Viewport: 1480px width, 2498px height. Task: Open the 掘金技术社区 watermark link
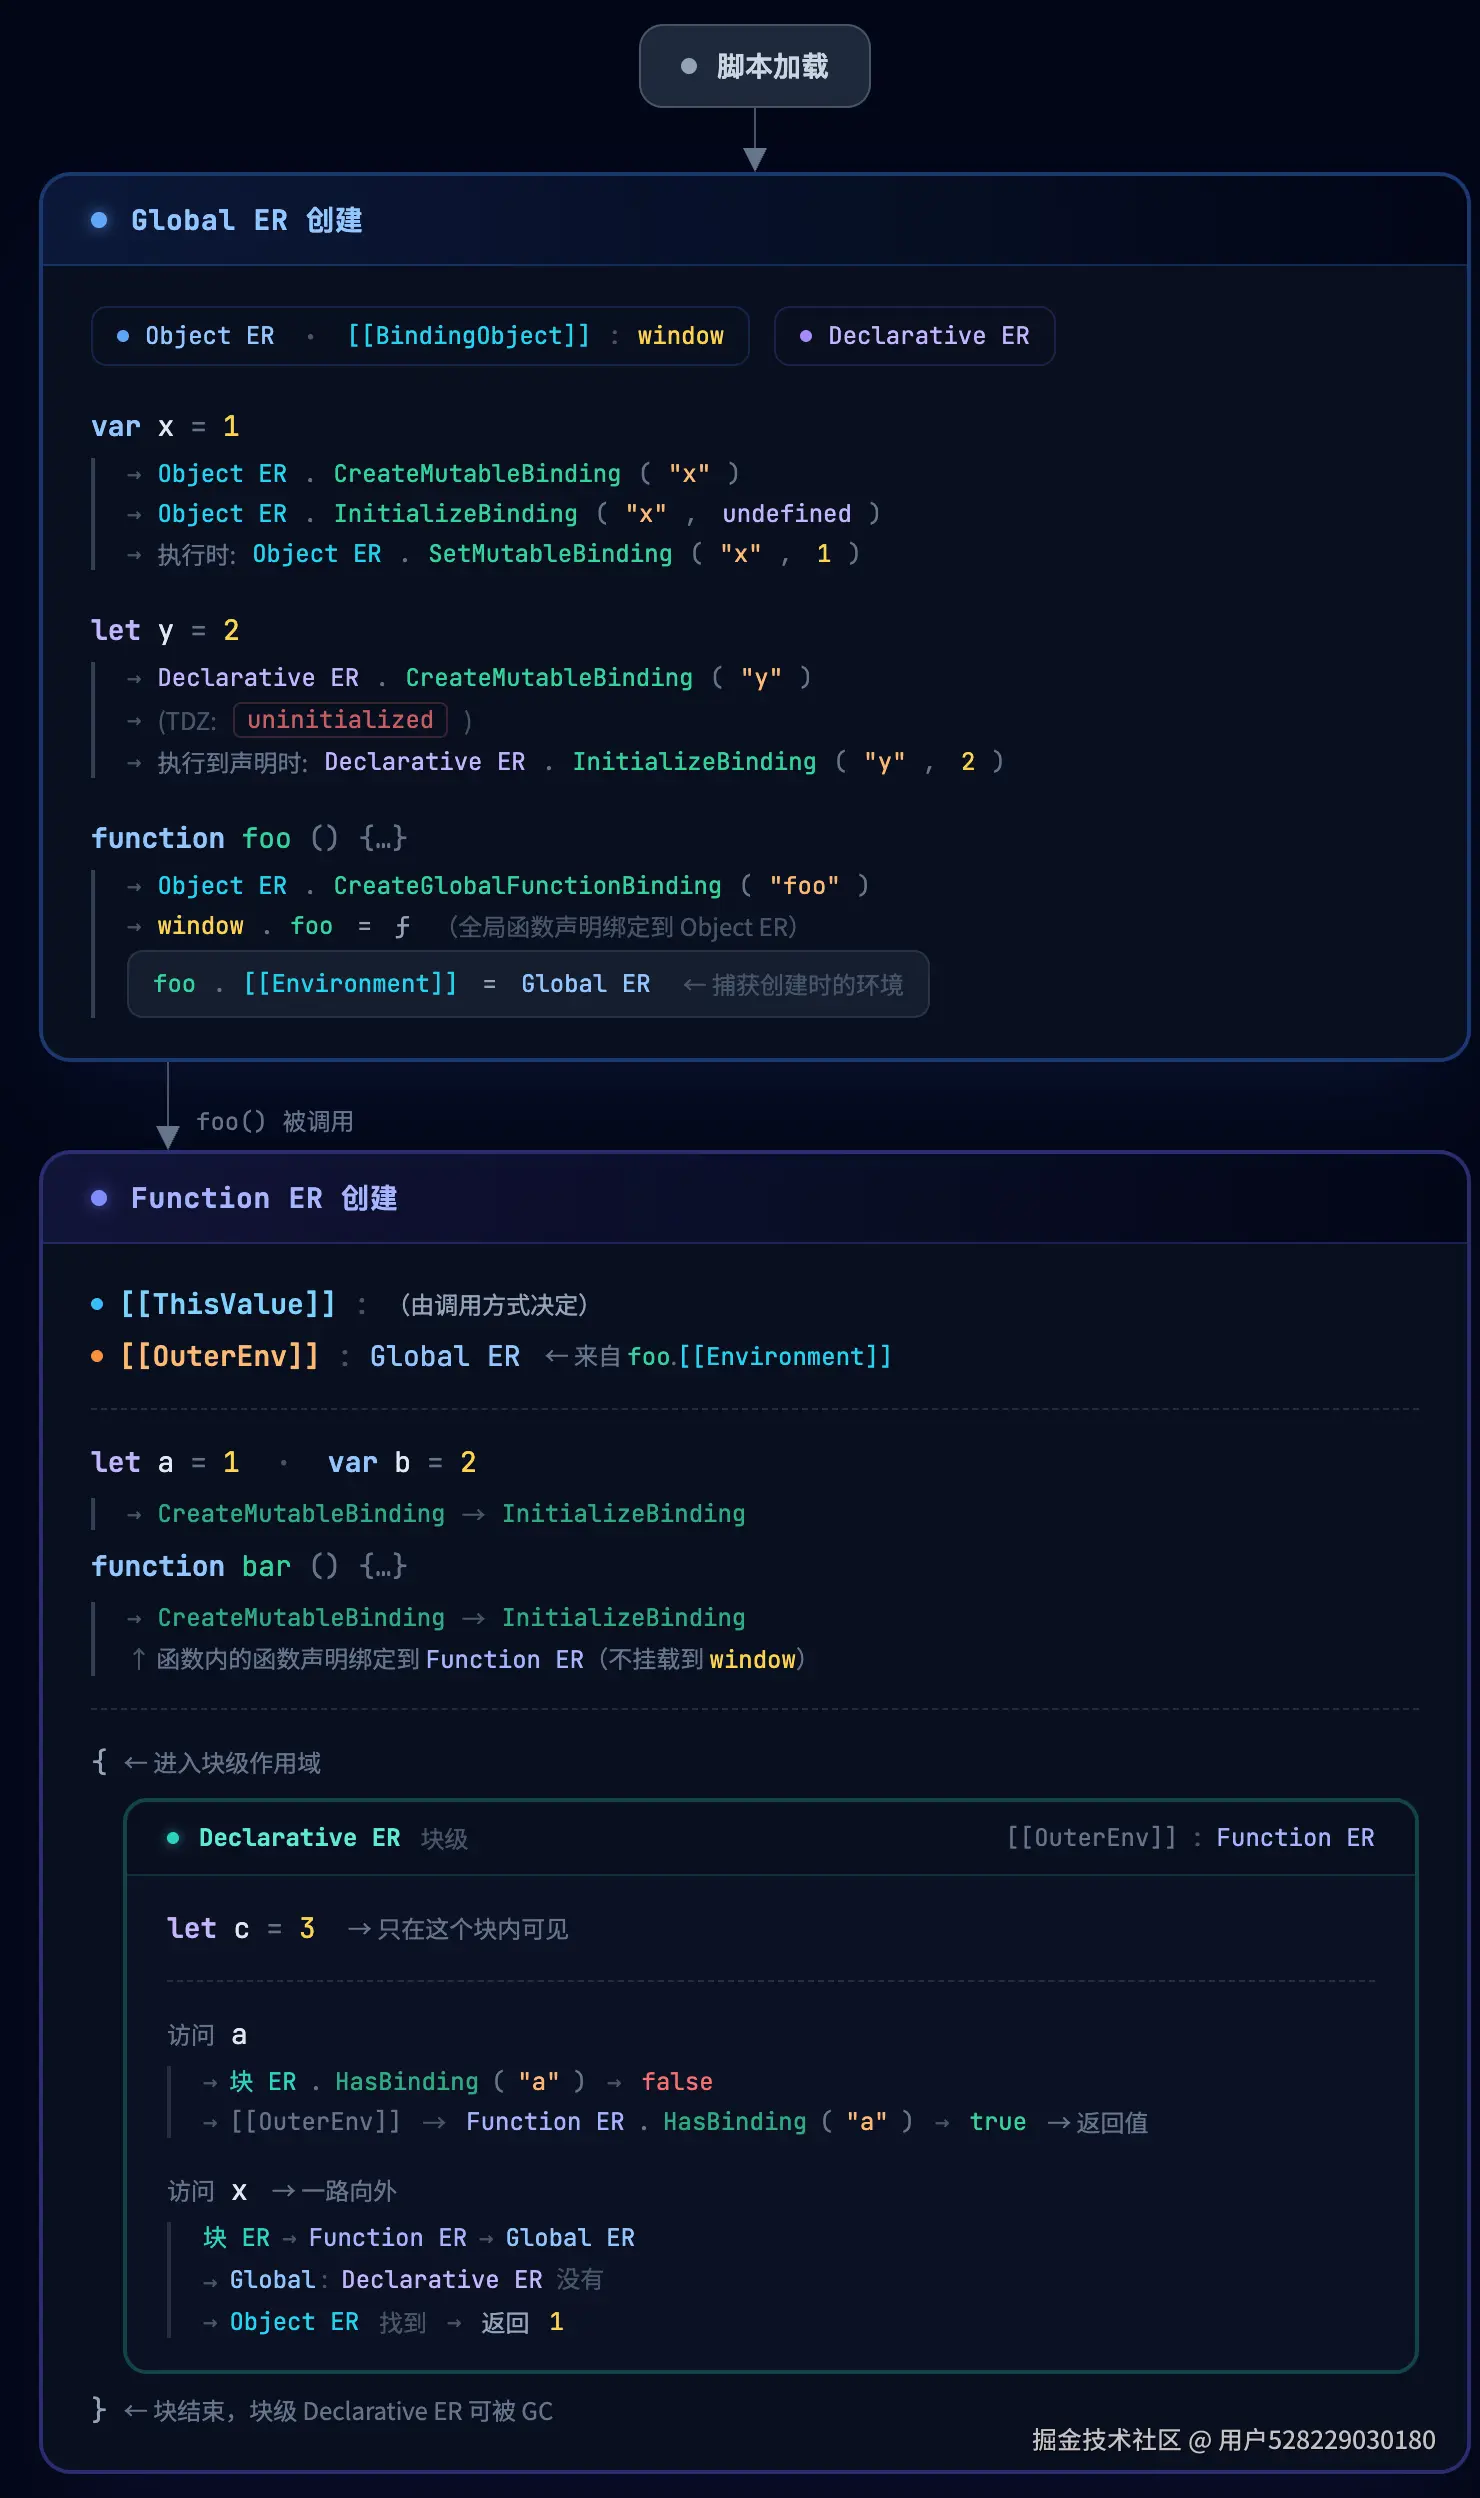click(1233, 2440)
